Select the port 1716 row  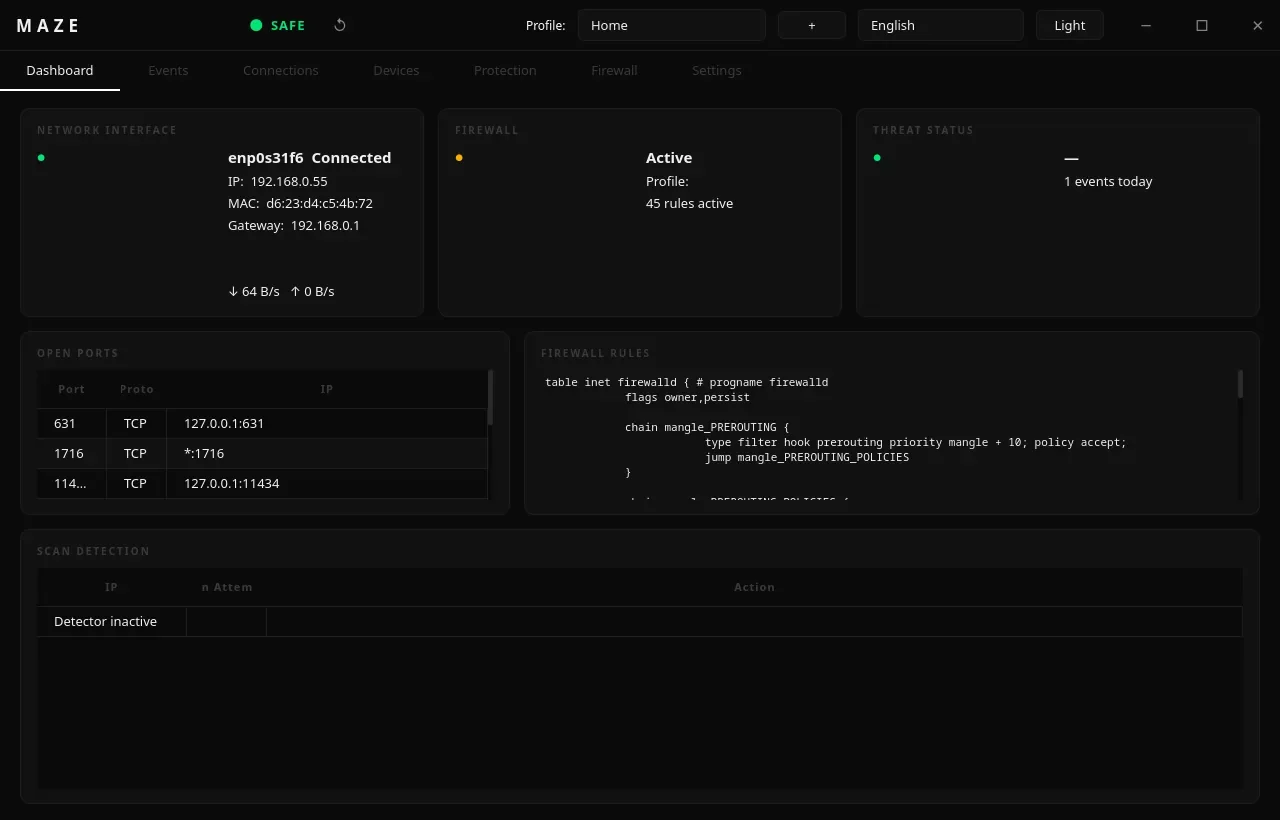click(x=263, y=453)
